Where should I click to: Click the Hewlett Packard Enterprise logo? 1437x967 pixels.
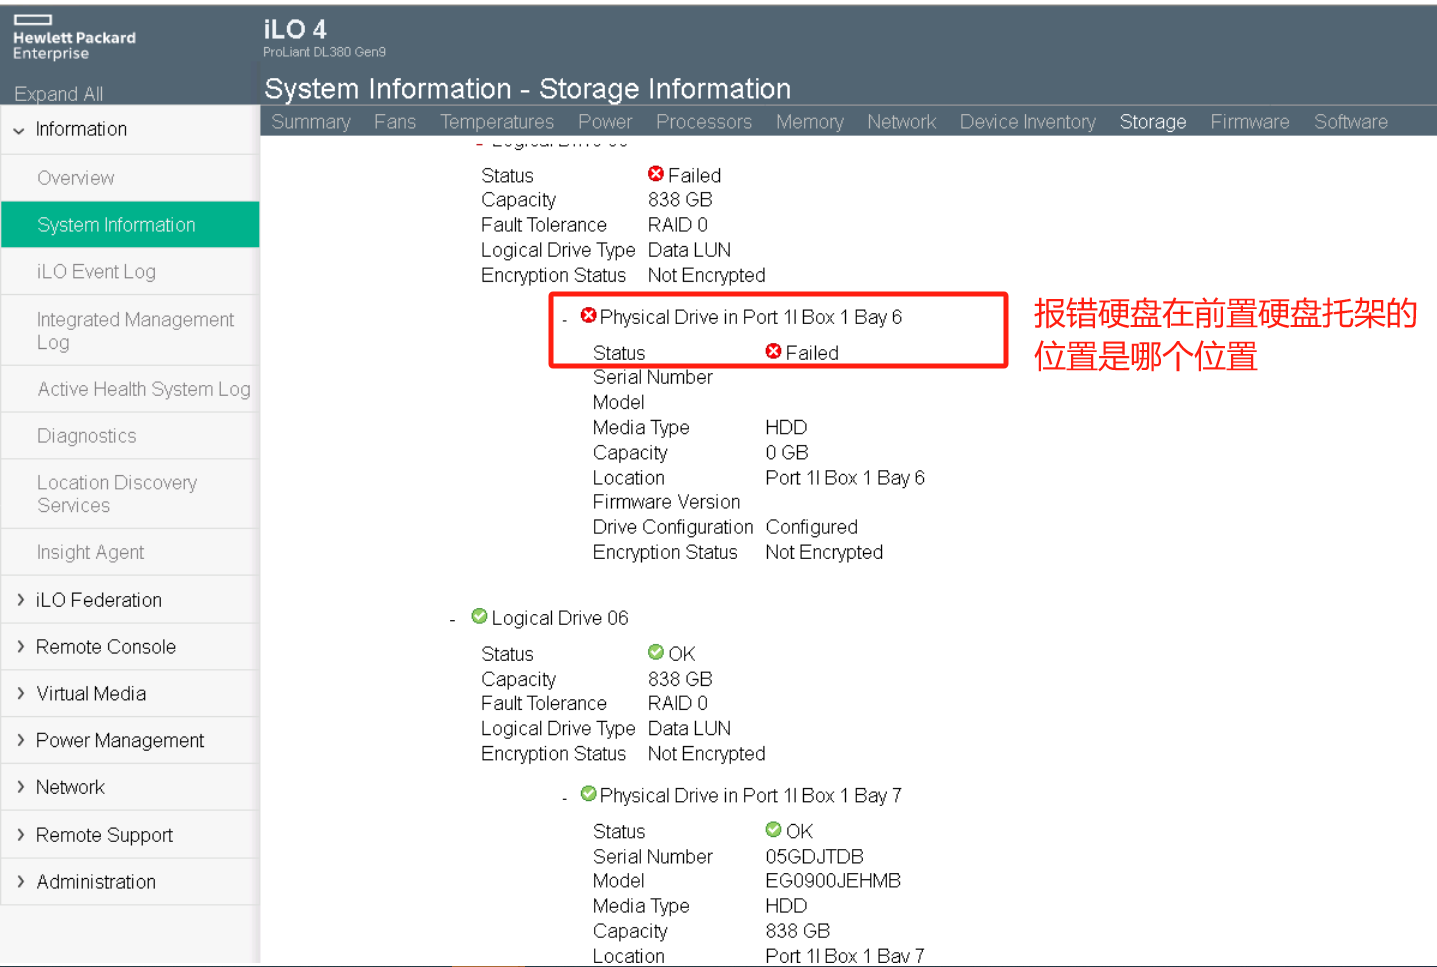tap(74, 38)
